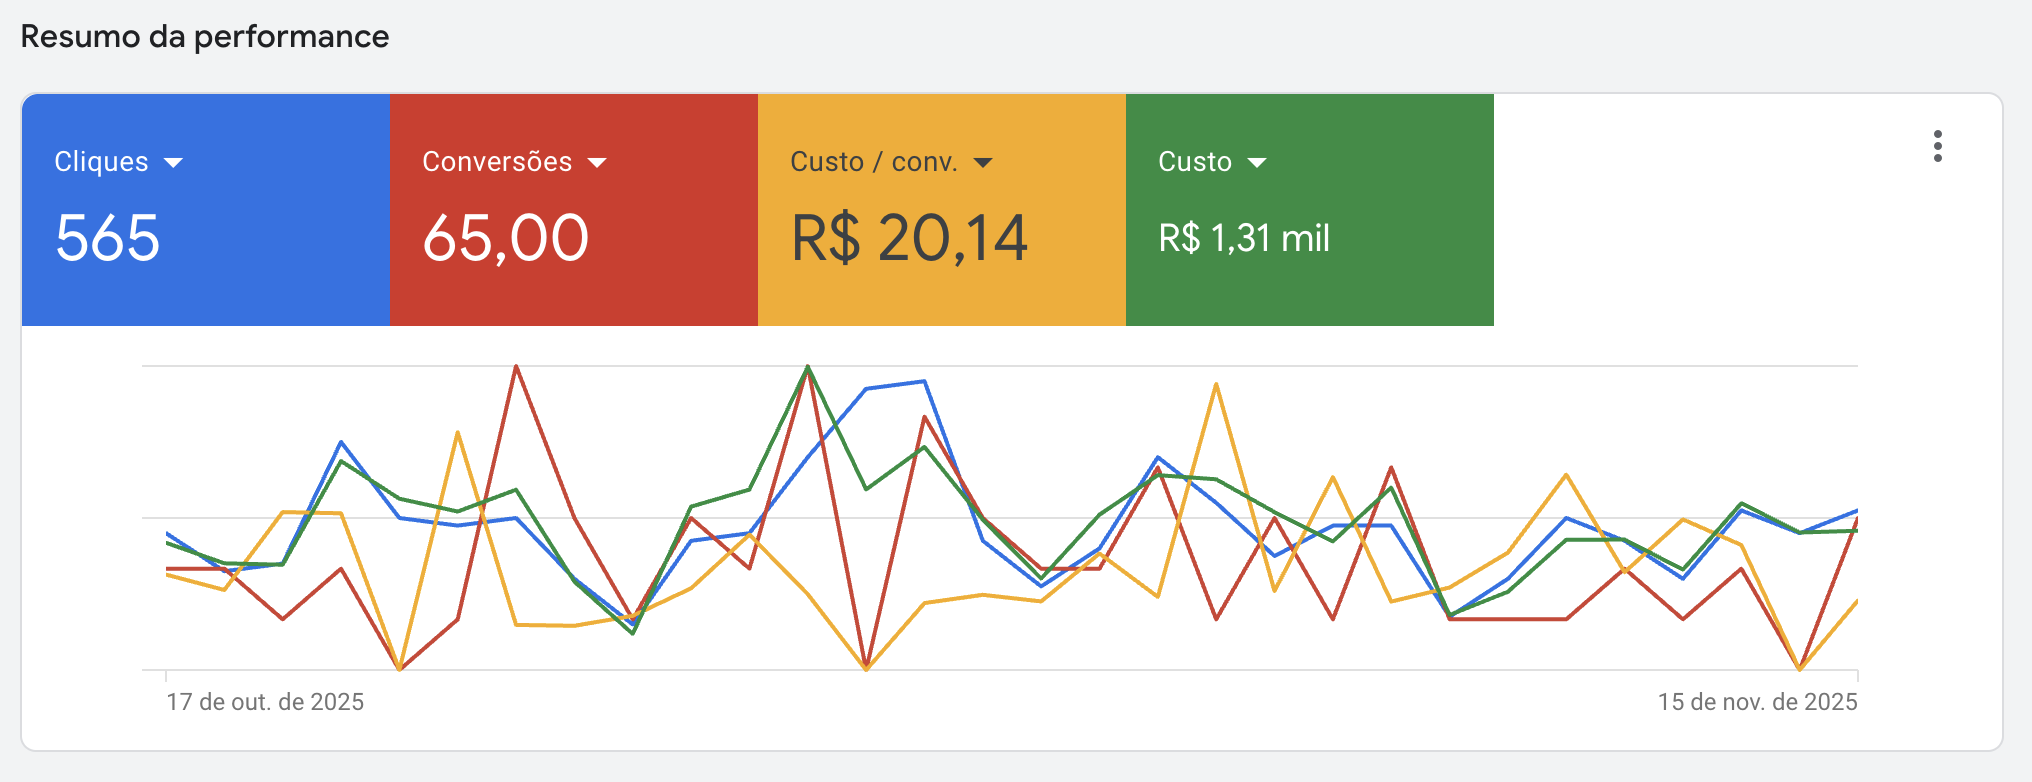Click the Resumo da performance heading
This screenshot has height=782, width=2032.
coord(205,37)
